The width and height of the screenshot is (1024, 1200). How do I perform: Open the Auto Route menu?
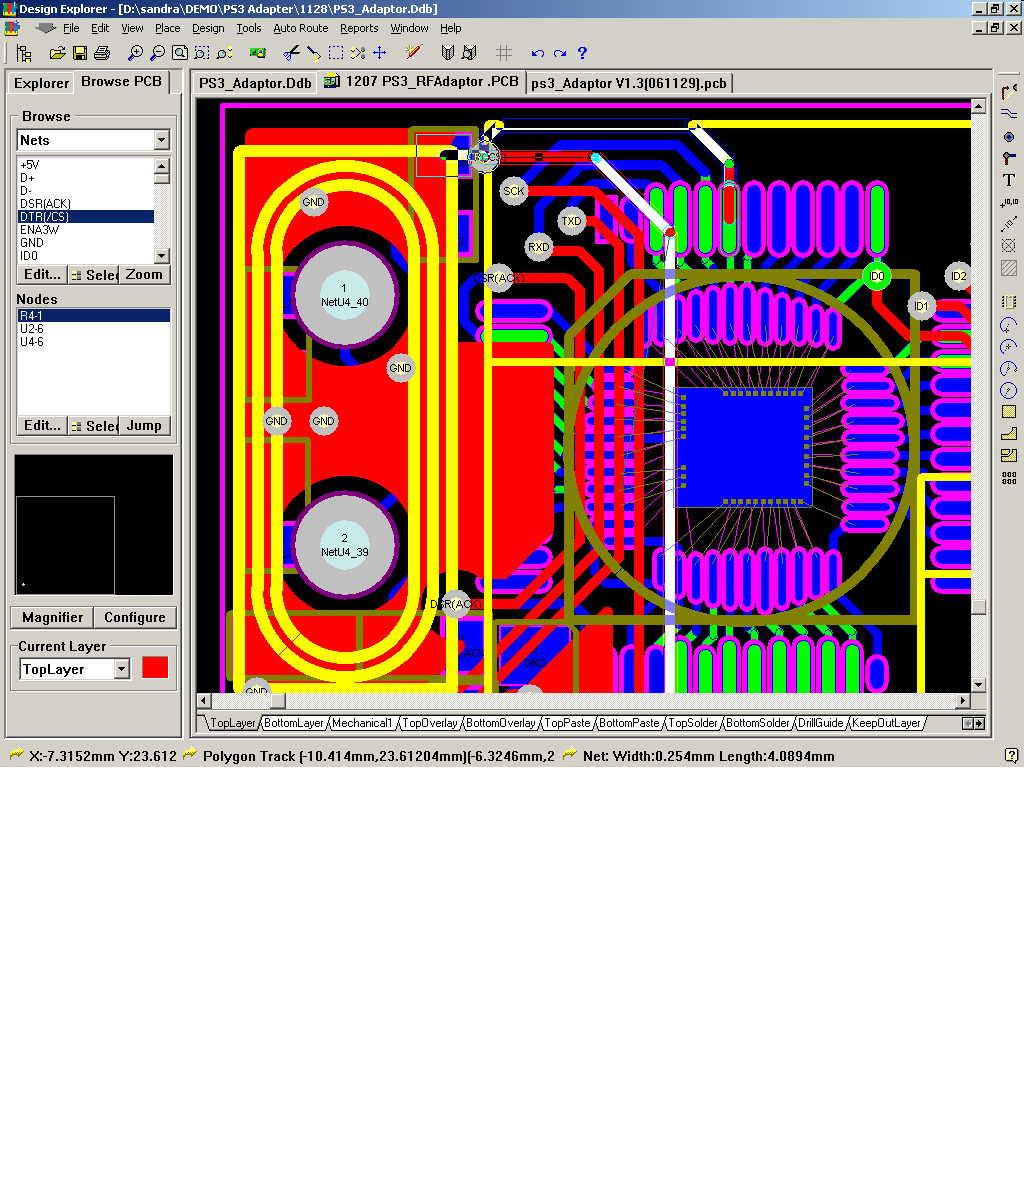tap(300, 28)
